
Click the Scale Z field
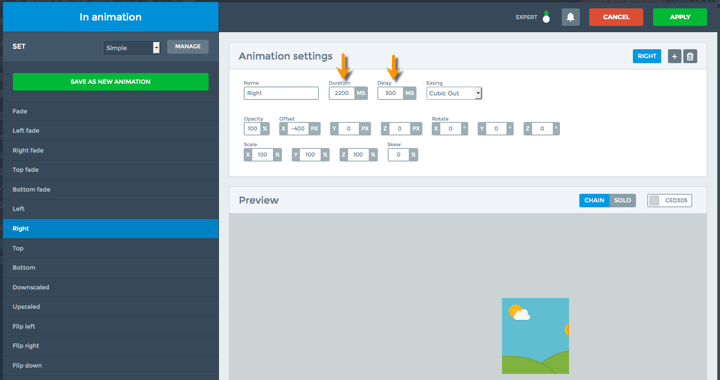pos(358,155)
